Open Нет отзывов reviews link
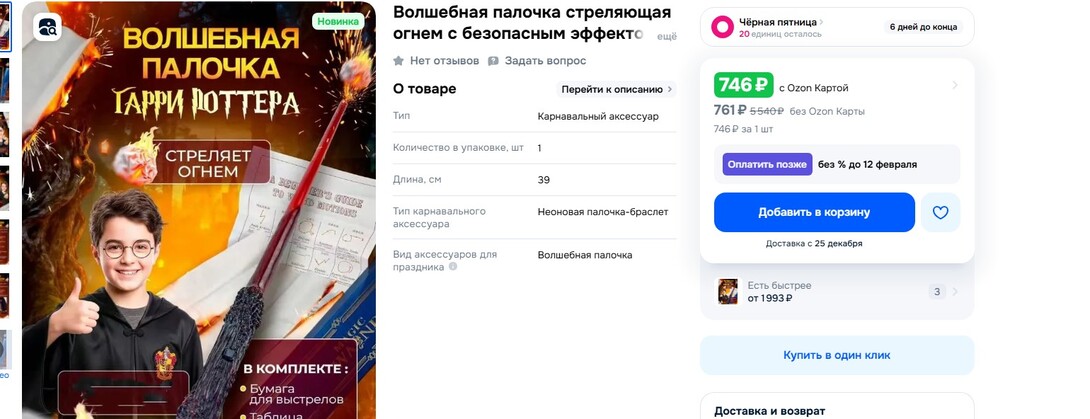 pyautogui.click(x=444, y=61)
